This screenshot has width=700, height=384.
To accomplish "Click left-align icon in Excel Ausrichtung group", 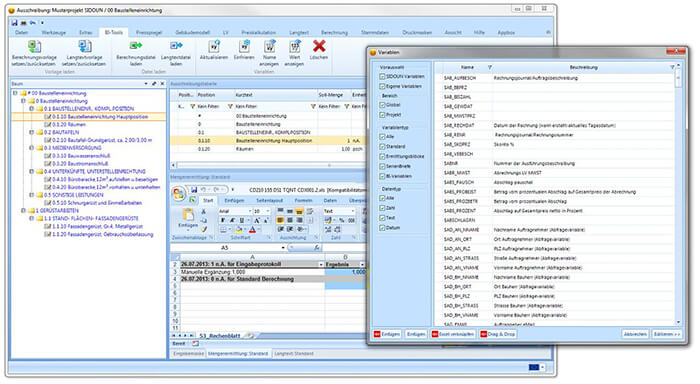I will [280, 220].
